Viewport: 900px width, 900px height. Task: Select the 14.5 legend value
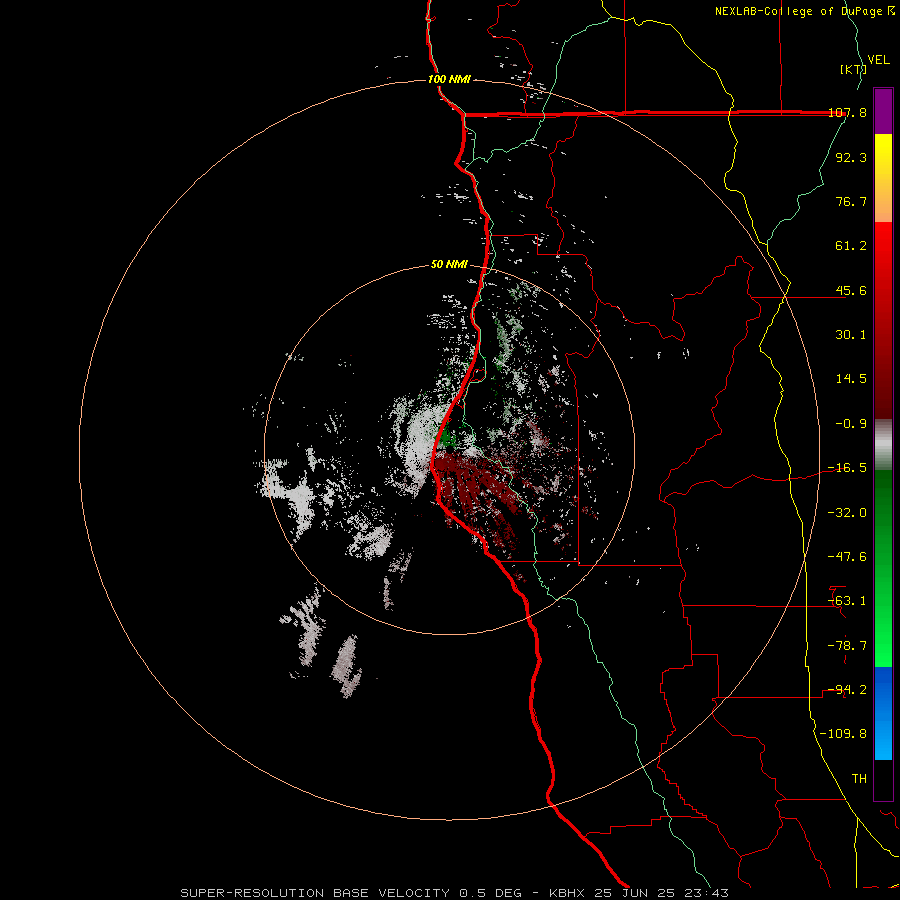coord(851,379)
